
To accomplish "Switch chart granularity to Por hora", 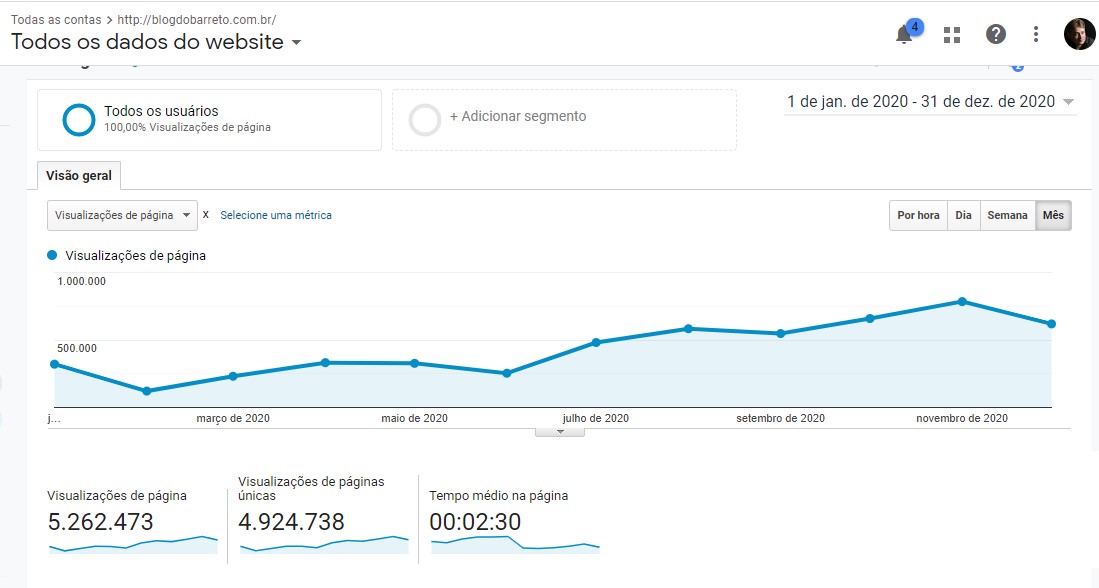I will (x=918, y=215).
